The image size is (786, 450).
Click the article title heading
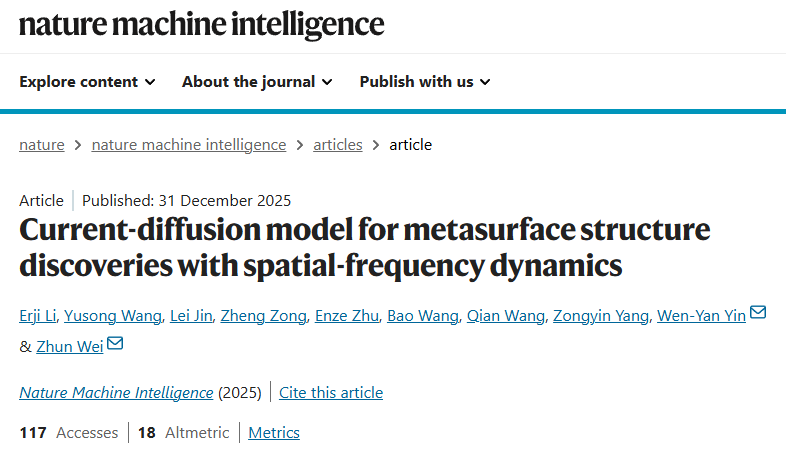pos(365,247)
